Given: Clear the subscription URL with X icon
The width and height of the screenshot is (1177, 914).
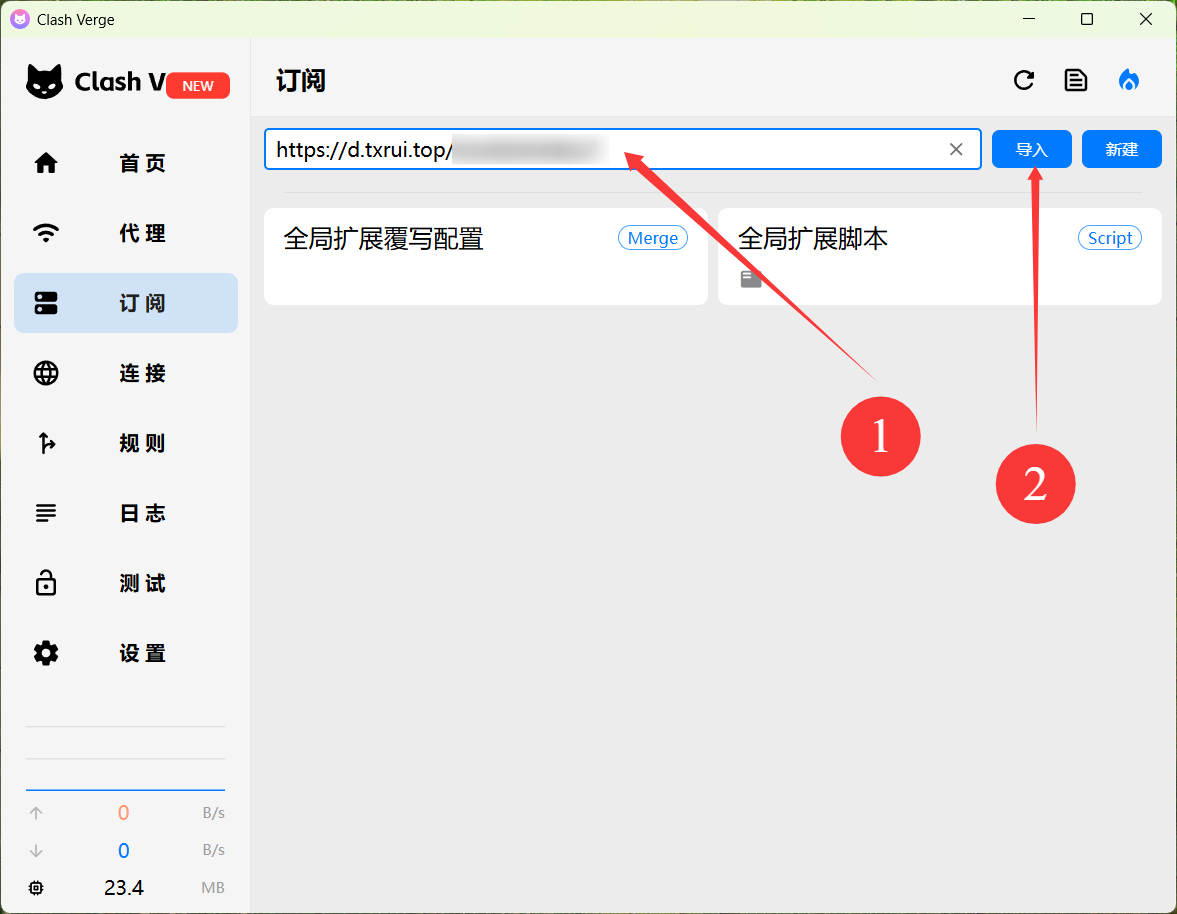Looking at the screenshot, I should pyautogui.click(x=956, y=149).
